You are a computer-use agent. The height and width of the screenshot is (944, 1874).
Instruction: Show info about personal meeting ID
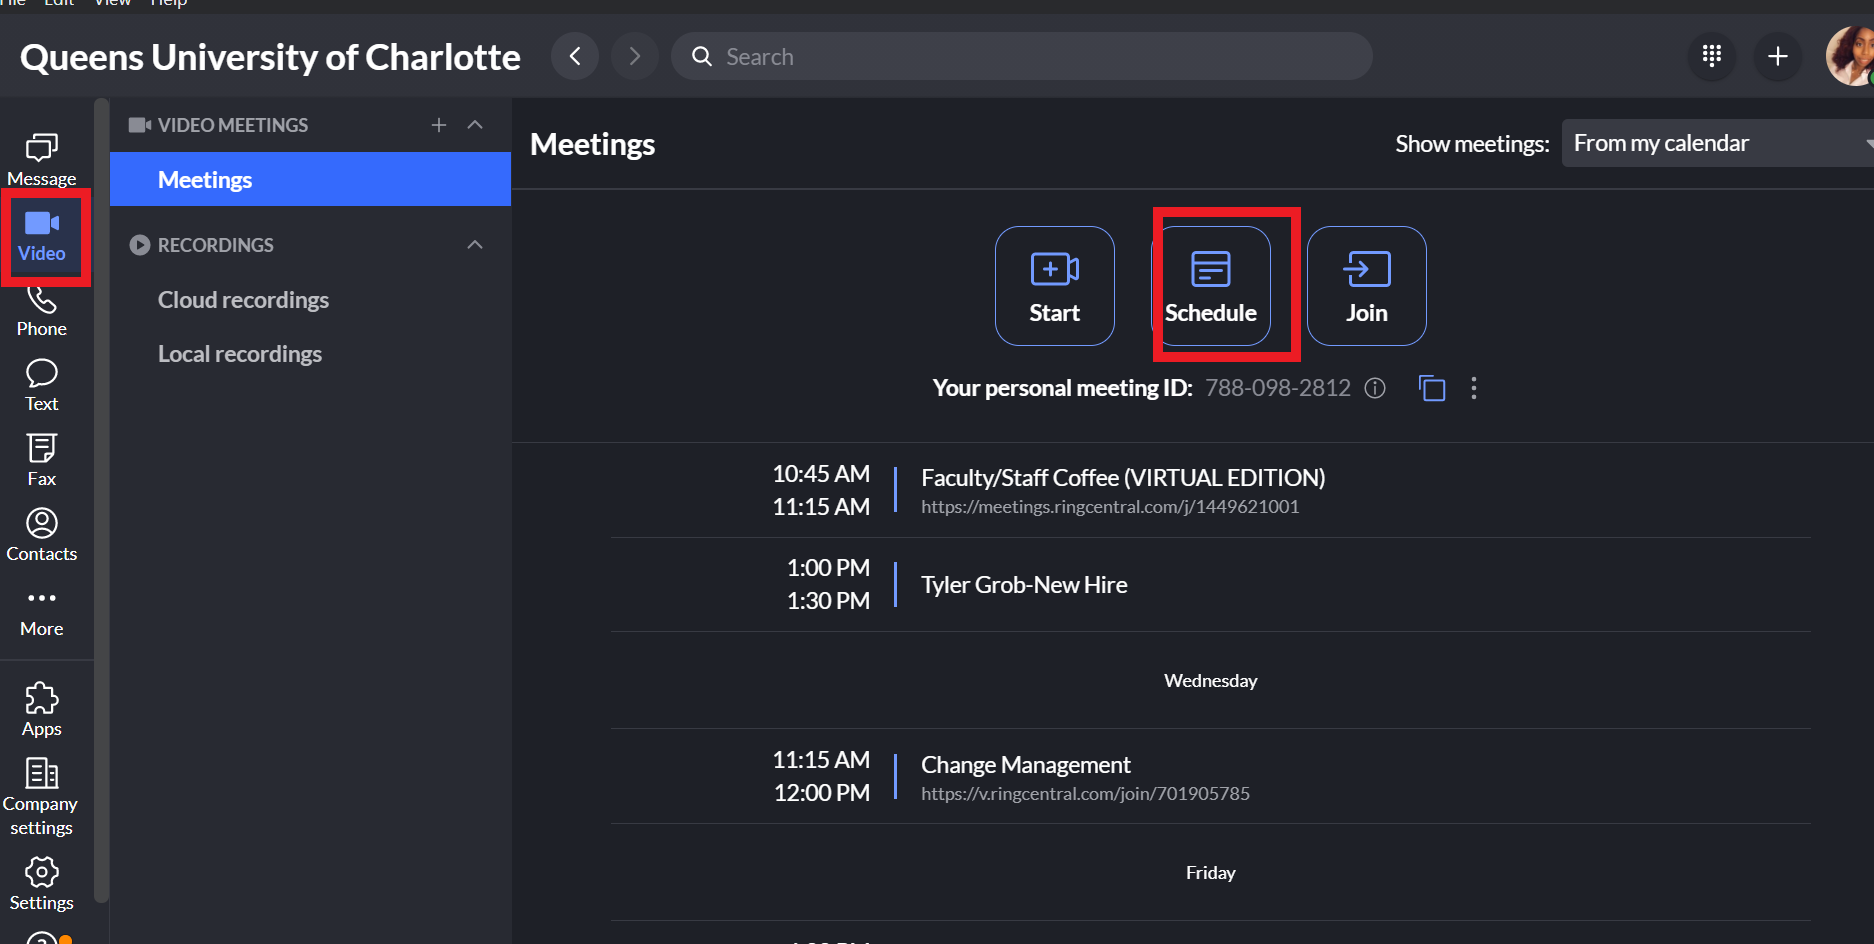coord(1375,388)
